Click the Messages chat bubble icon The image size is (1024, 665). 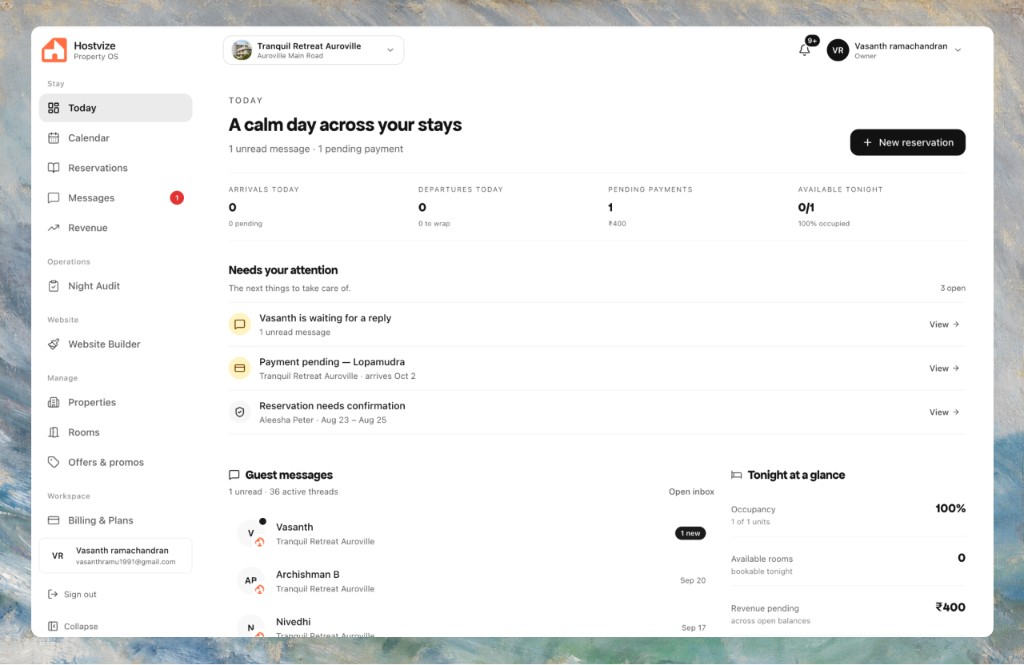click(54, 198)
